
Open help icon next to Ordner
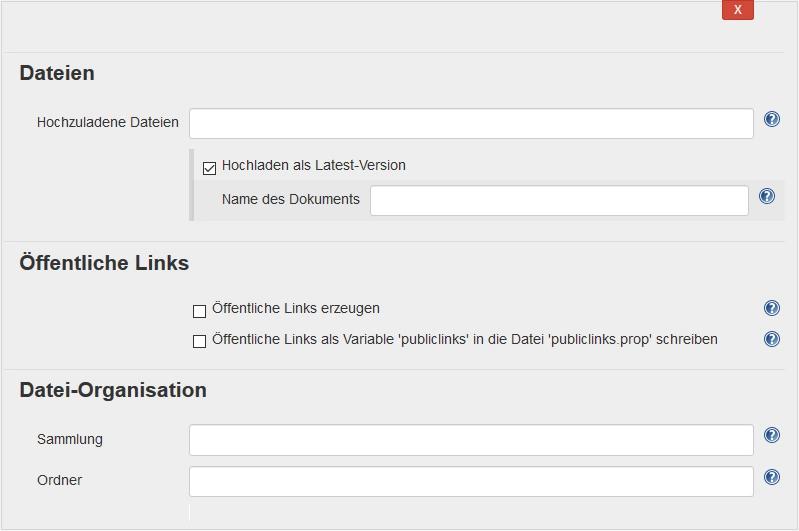click(771, 478)
